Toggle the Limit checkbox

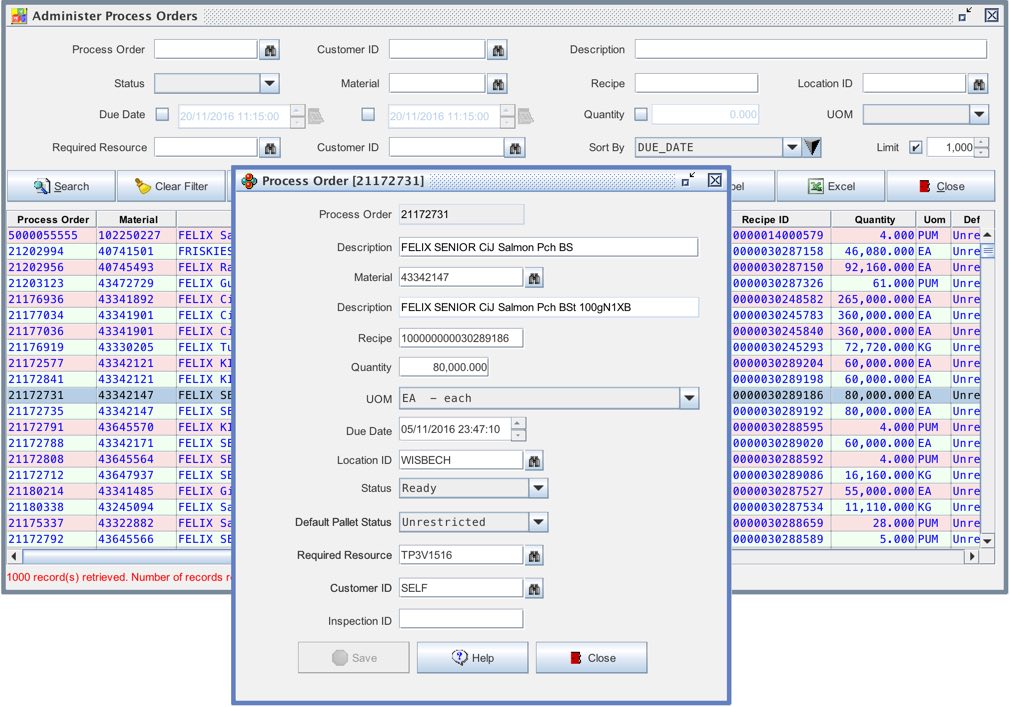(x=915, y=148)
